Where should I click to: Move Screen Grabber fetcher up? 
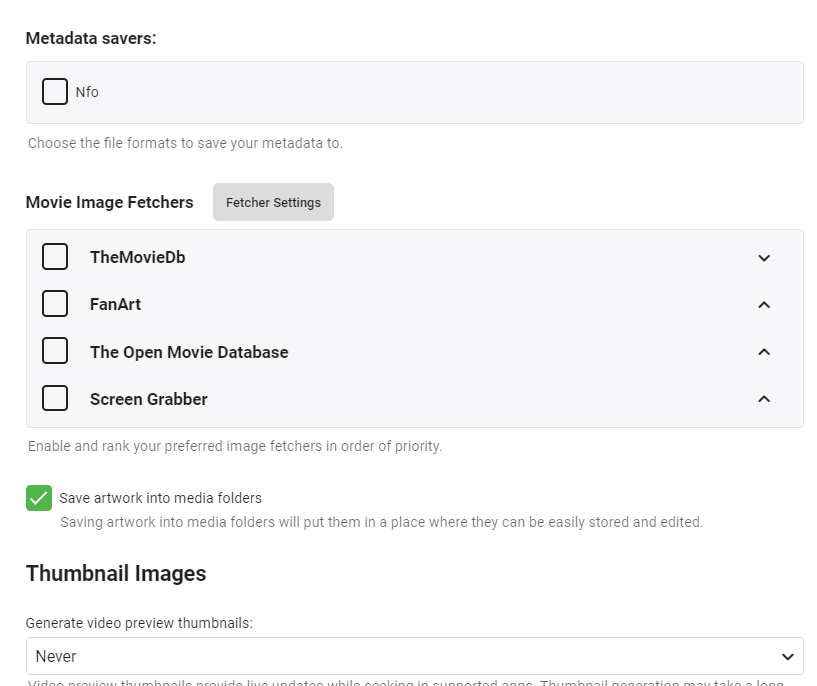(x=764, y=399)
